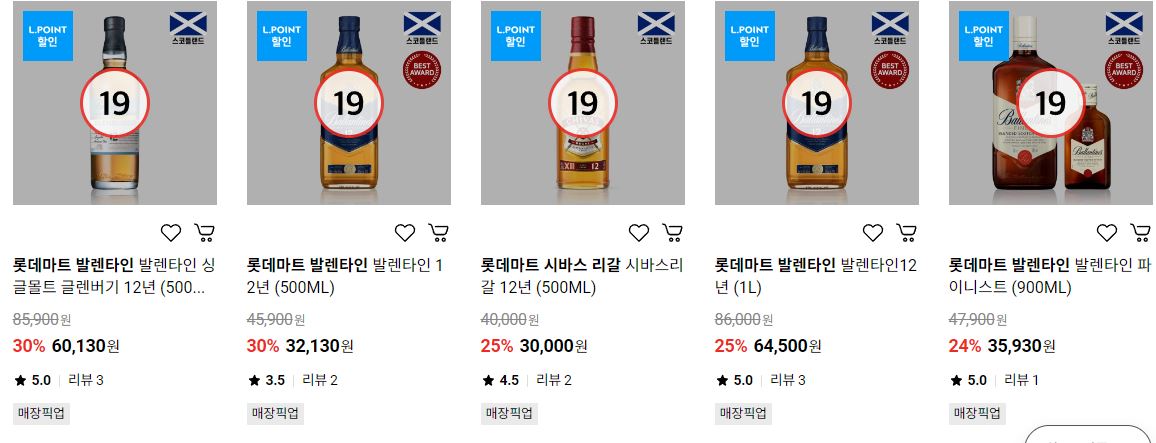
Task: Click L.POINT 할인 badge on first product
Action: (47, 35)
